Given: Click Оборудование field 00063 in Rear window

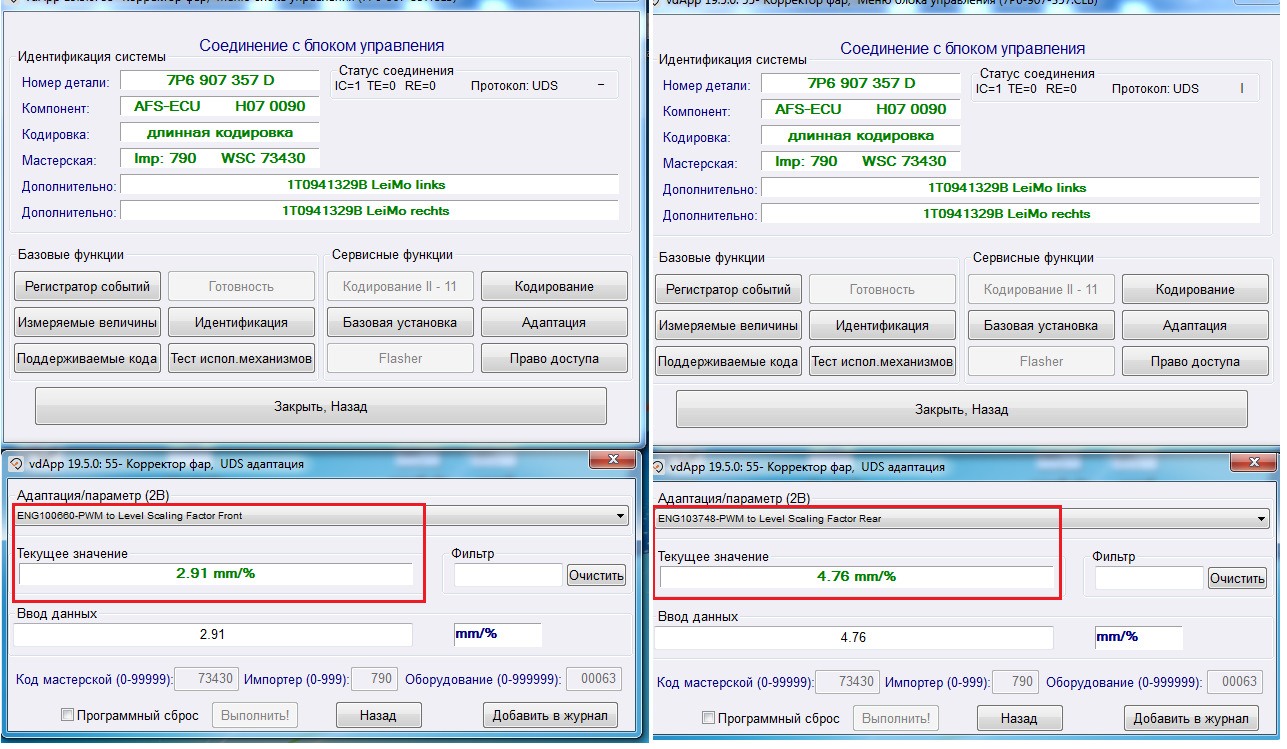Looking at the screenshot, I should tap(1235, 682).
